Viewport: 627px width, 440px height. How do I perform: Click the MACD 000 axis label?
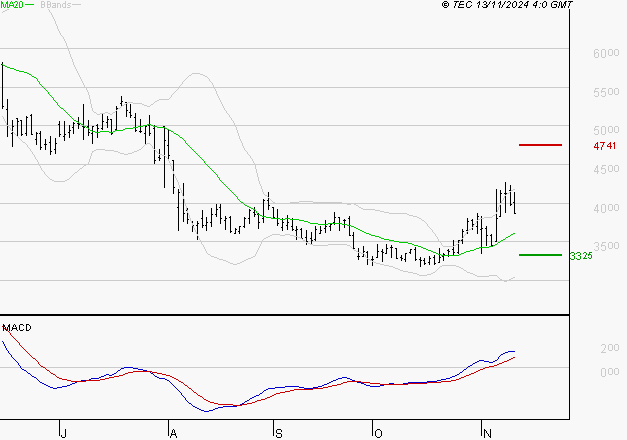tap(610, 372)
